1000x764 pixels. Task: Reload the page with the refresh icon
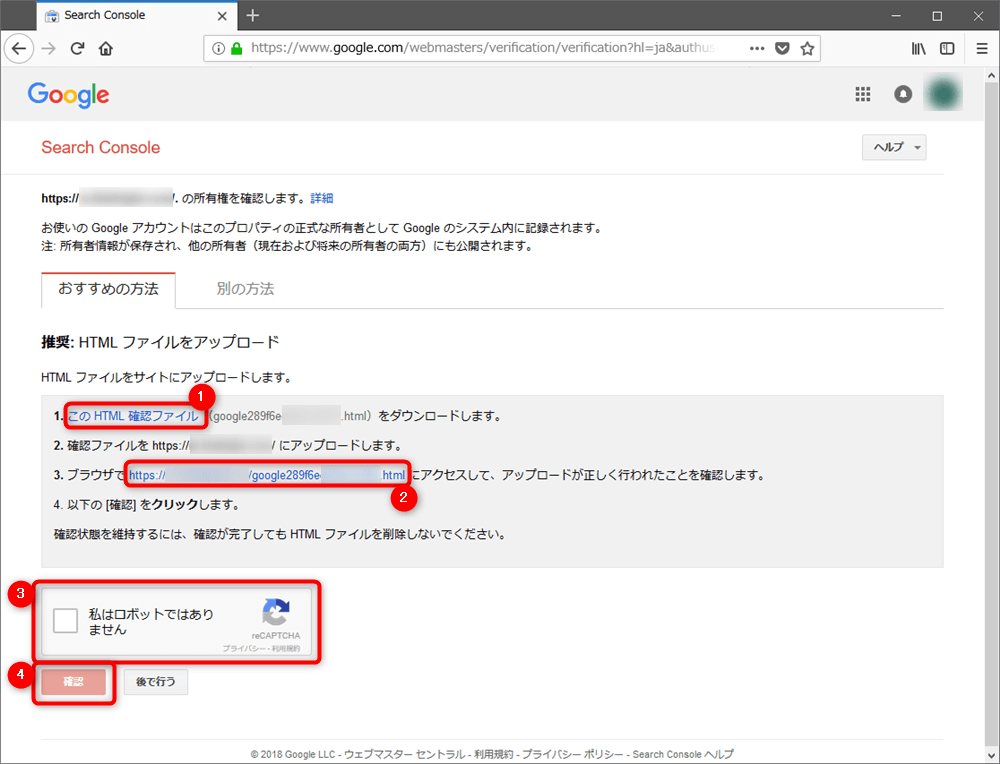click(77, 48)
